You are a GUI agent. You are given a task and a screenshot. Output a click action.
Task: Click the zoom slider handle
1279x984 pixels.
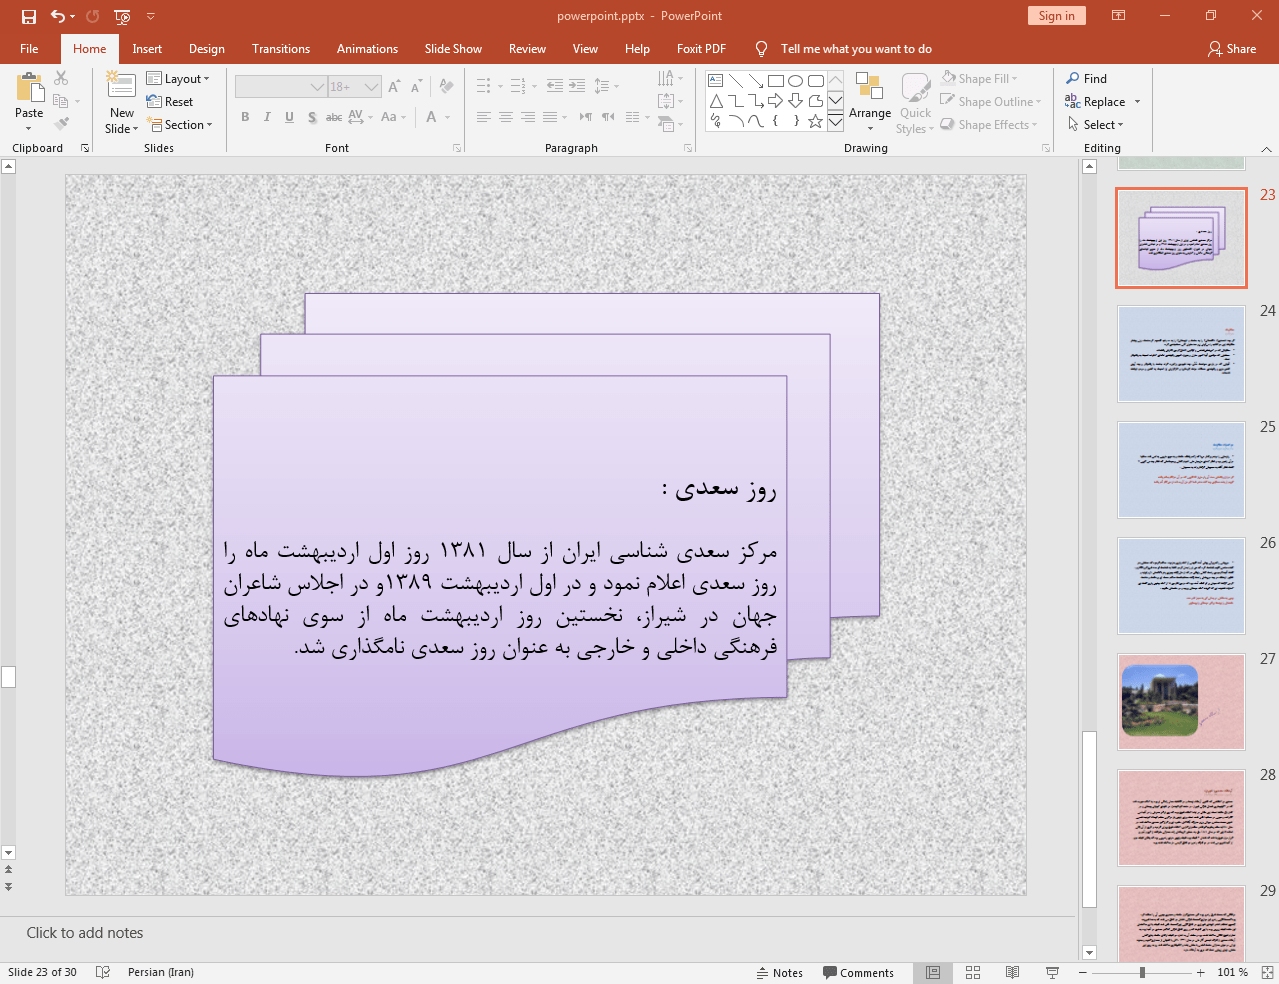point(1142,972)
